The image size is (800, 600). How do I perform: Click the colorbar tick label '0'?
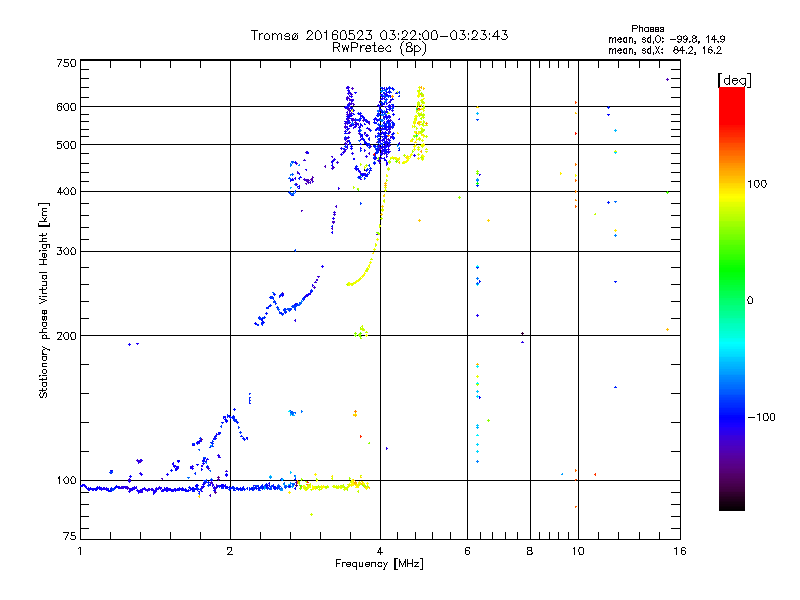(x=750, y=301)
